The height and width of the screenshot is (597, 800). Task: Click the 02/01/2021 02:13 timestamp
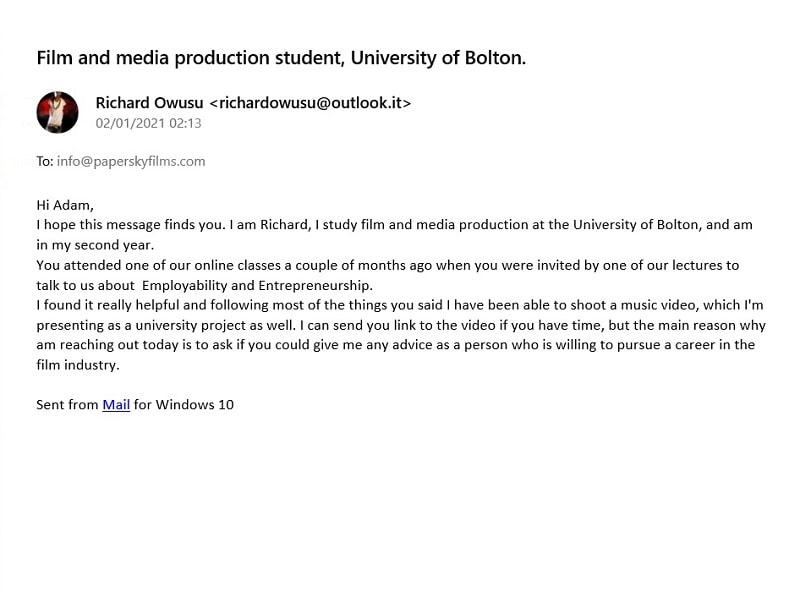coord(148,123)
